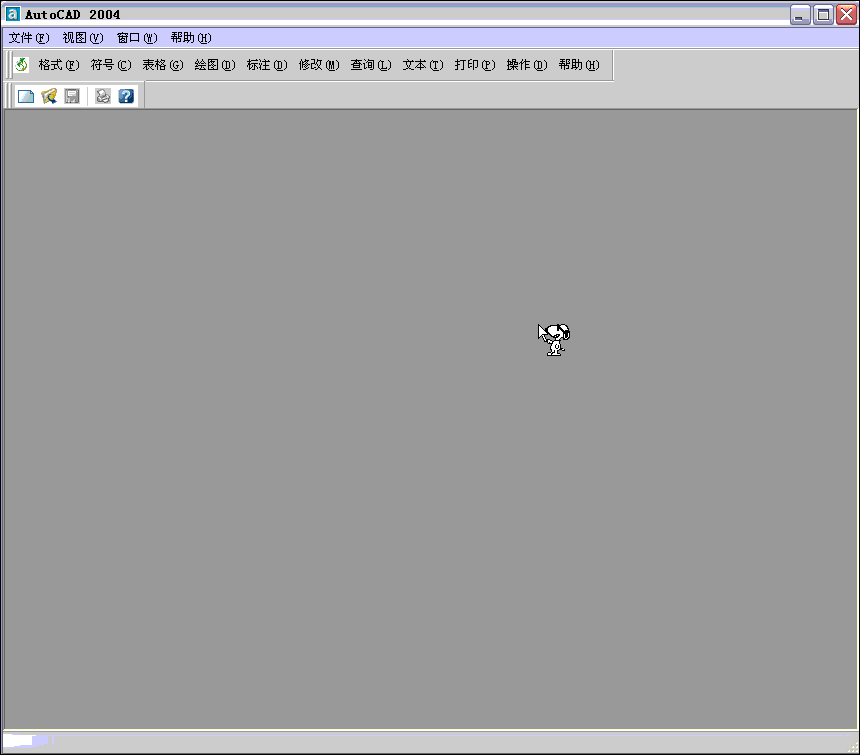The height and width of the screenshot is (755, 860).
Task: Click the AutoCAD icon in the title bar
Action: 12,13
